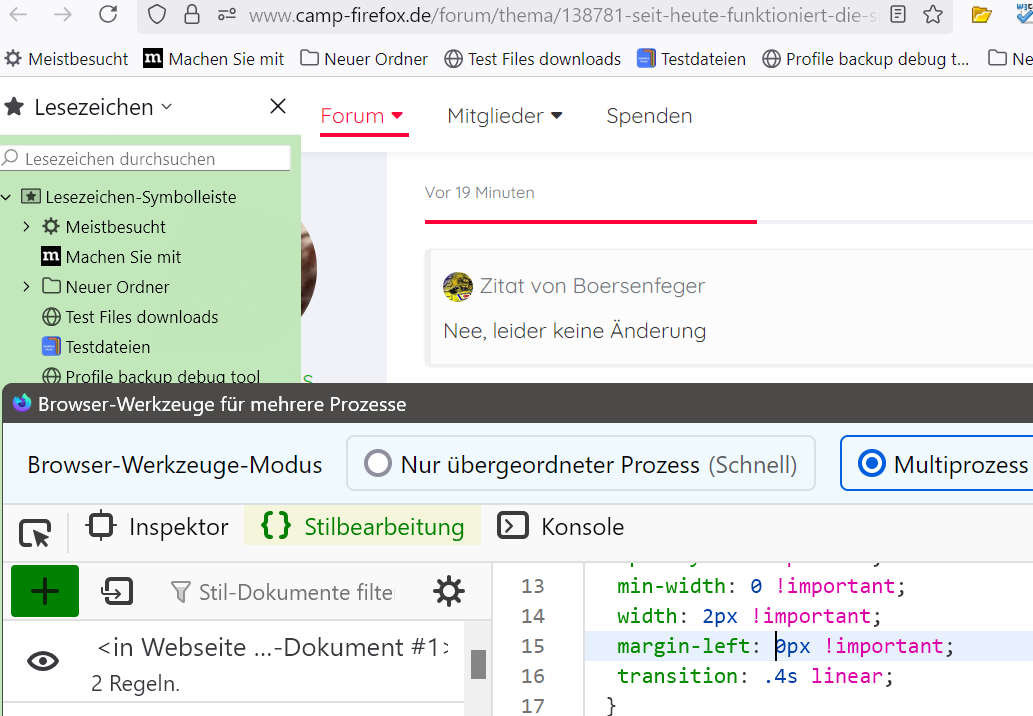Open style editor options gear
The height and width of the screenshot is (716, 1033).
pyautogui.click(x=449, y=592)
